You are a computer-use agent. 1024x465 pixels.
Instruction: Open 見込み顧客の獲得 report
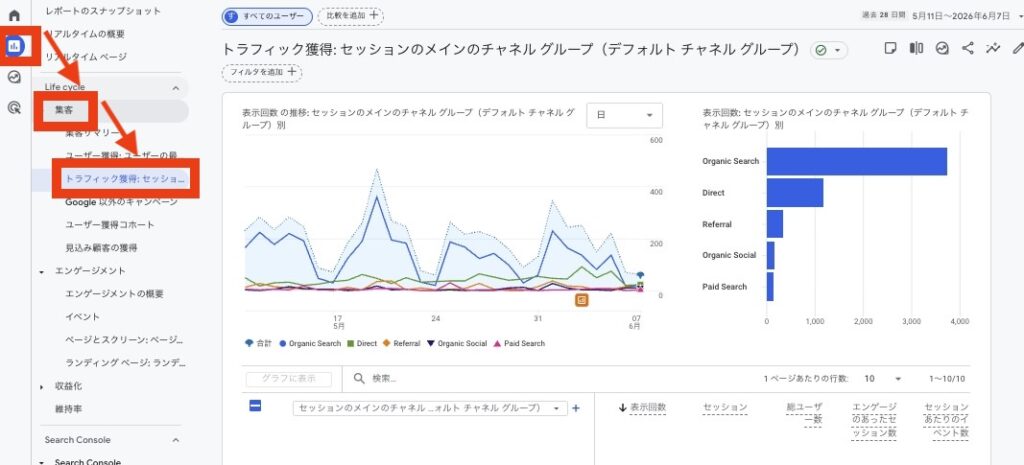(x=101, y=248)
